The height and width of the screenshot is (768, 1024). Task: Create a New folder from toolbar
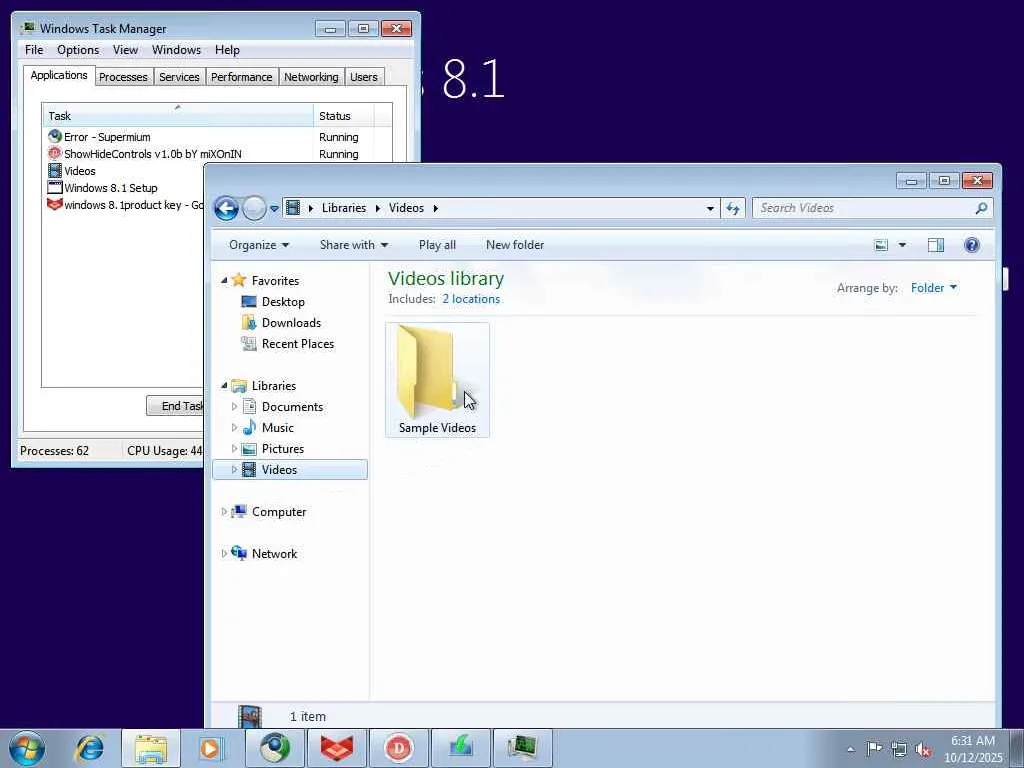pyautogui.click(x=515, y=245)
